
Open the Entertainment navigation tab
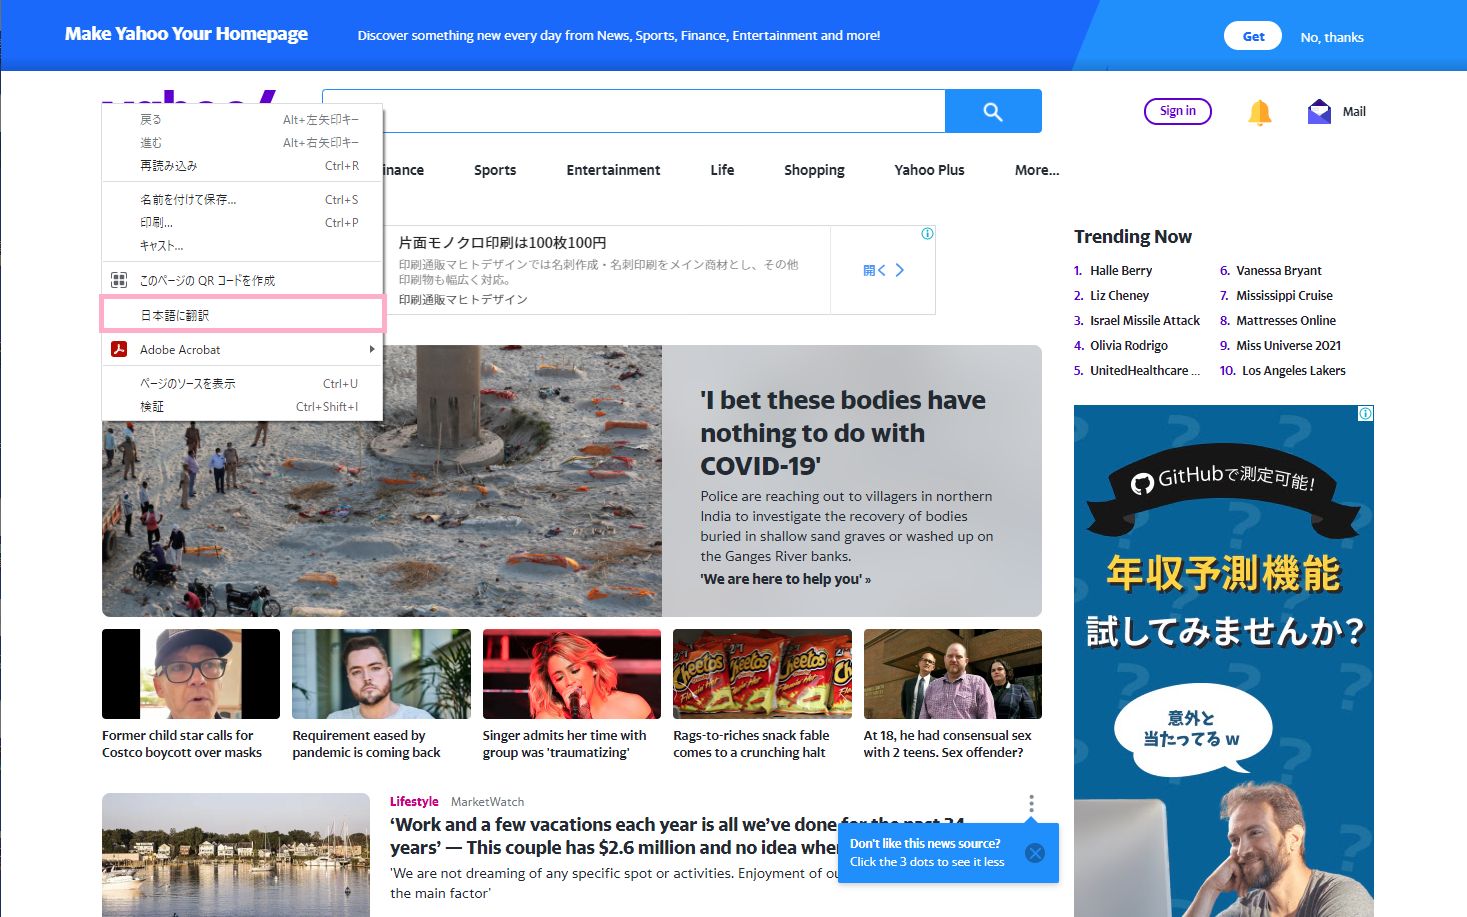pyautogui.click(x=613, y=170)
